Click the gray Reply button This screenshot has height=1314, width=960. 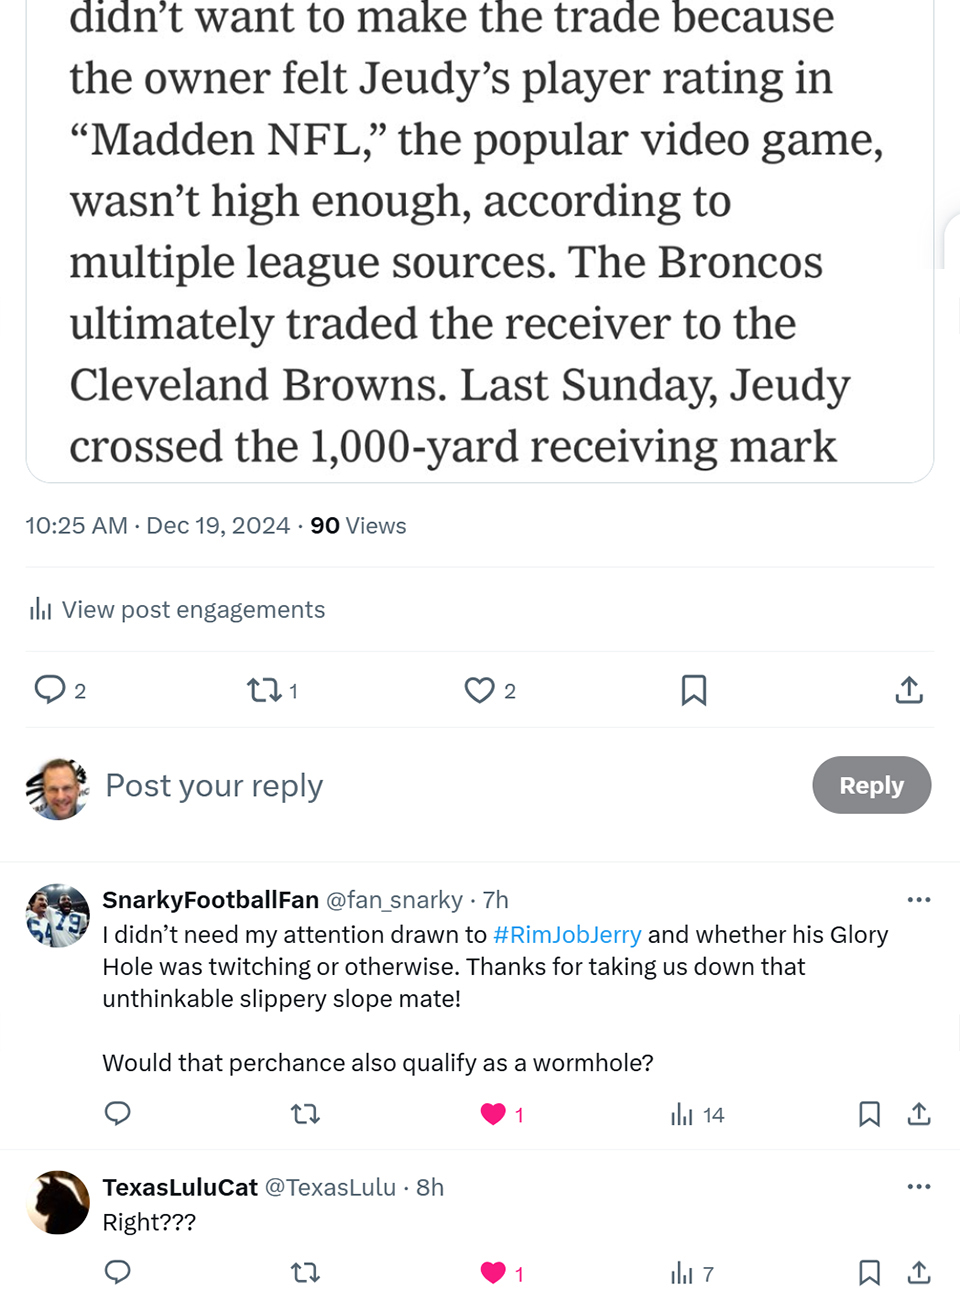[x=871, y=785]
